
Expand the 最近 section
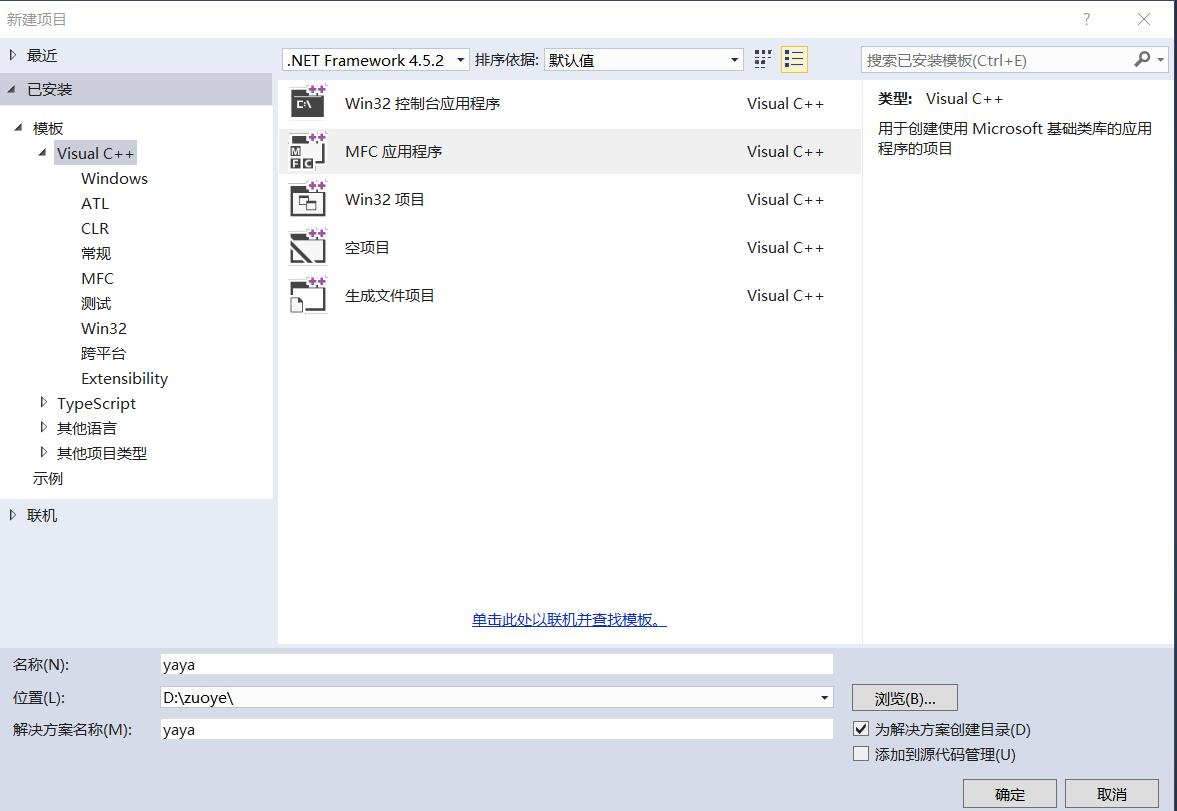(13, 55)
